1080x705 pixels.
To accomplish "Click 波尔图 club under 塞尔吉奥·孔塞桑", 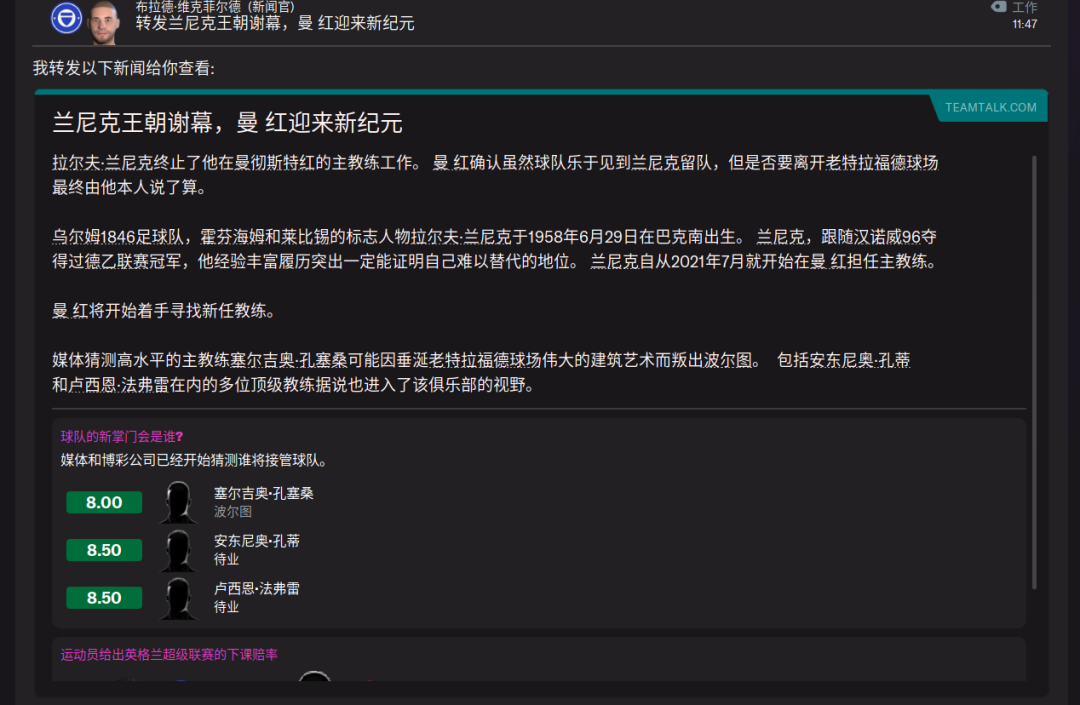I will pos(233,512).
